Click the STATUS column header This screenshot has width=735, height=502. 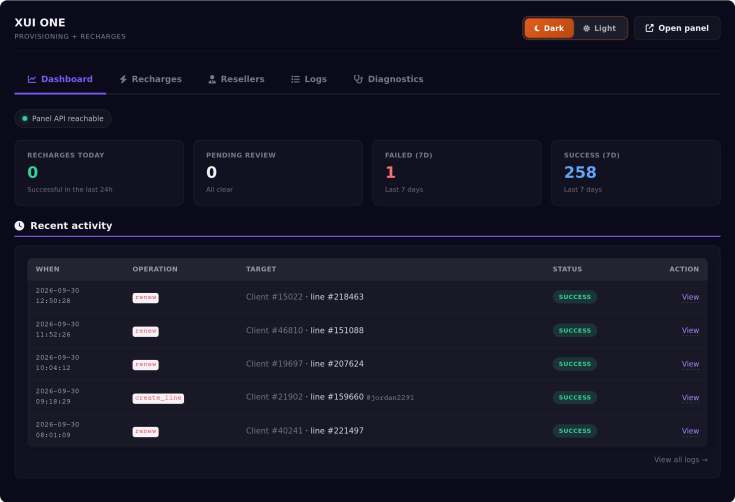pos(567,270)
